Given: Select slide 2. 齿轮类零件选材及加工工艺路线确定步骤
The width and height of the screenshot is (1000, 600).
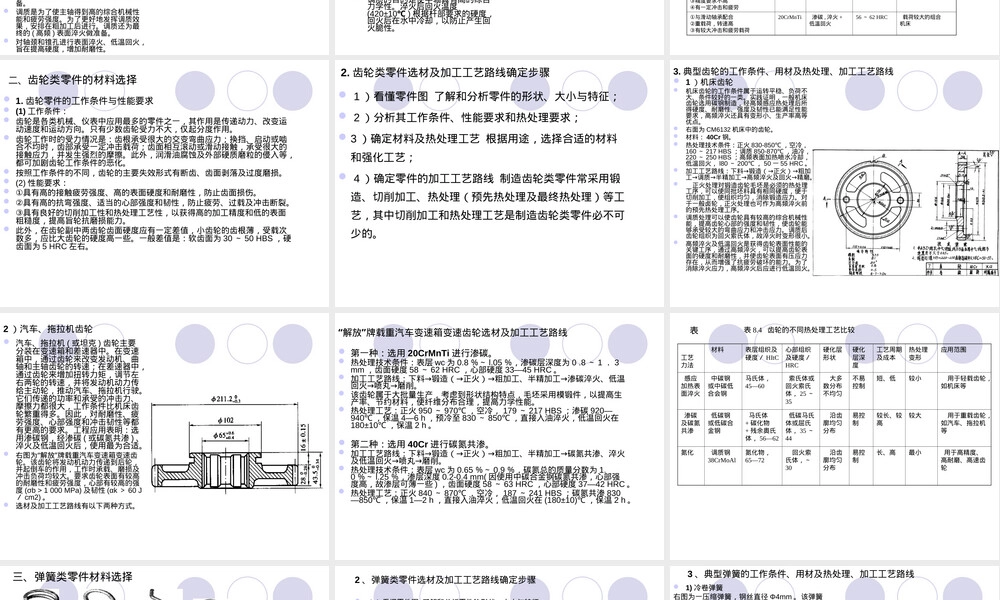Looking at the screenshot, I should tap(499, 184).
